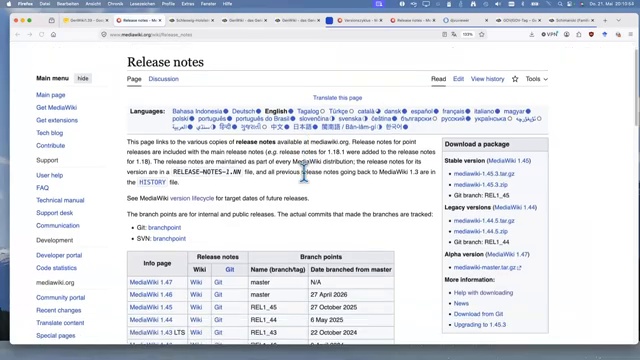Open the browser home page icon
The height and width of the screenshot is (360, 640).
53,35
